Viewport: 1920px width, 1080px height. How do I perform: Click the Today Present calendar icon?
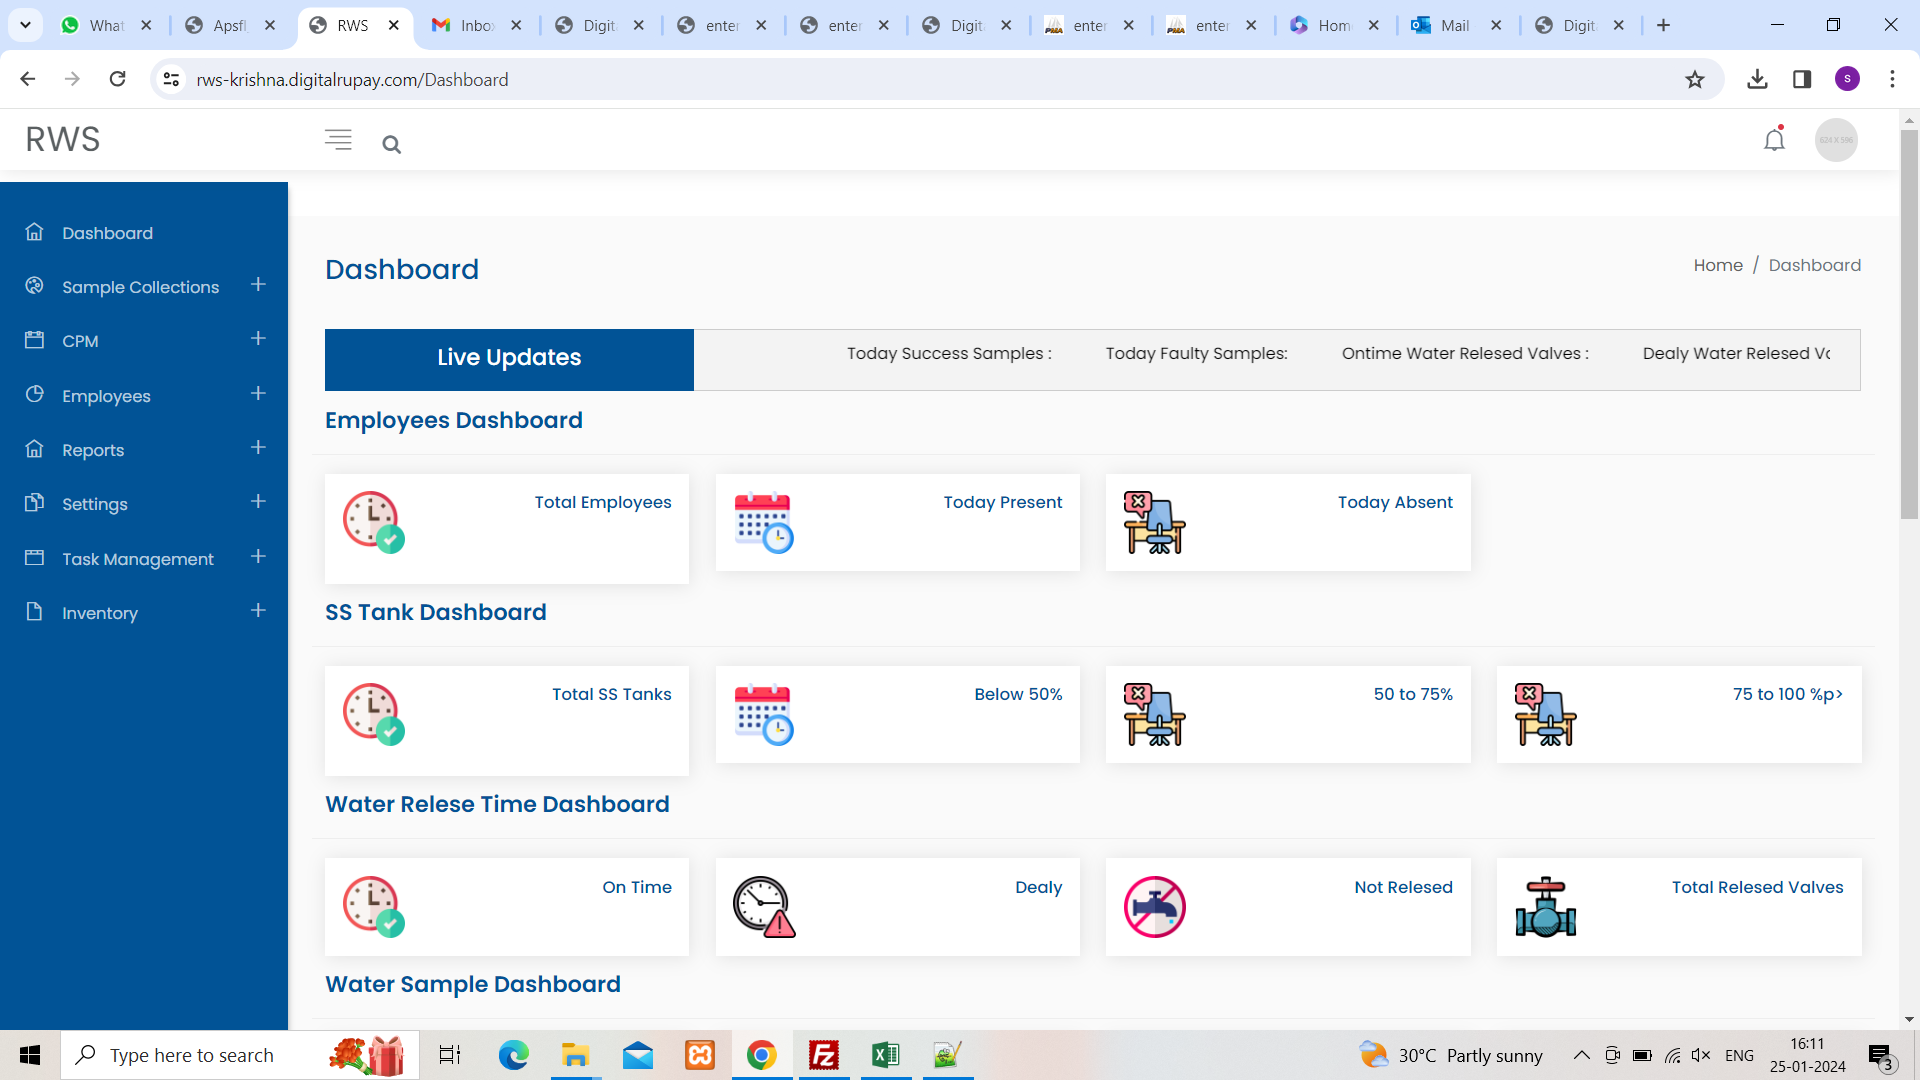[764, 522]
